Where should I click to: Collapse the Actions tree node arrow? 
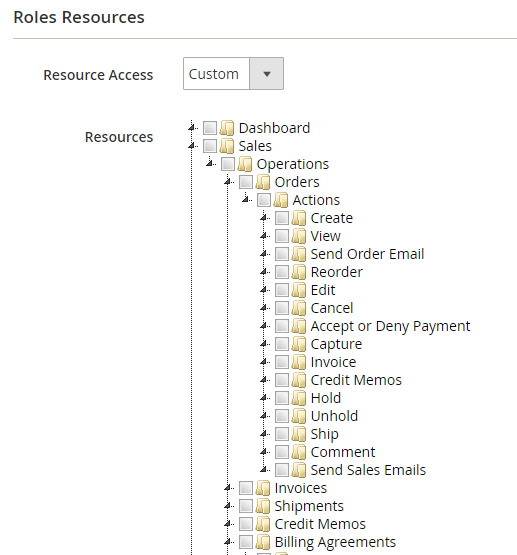(246, 200)
